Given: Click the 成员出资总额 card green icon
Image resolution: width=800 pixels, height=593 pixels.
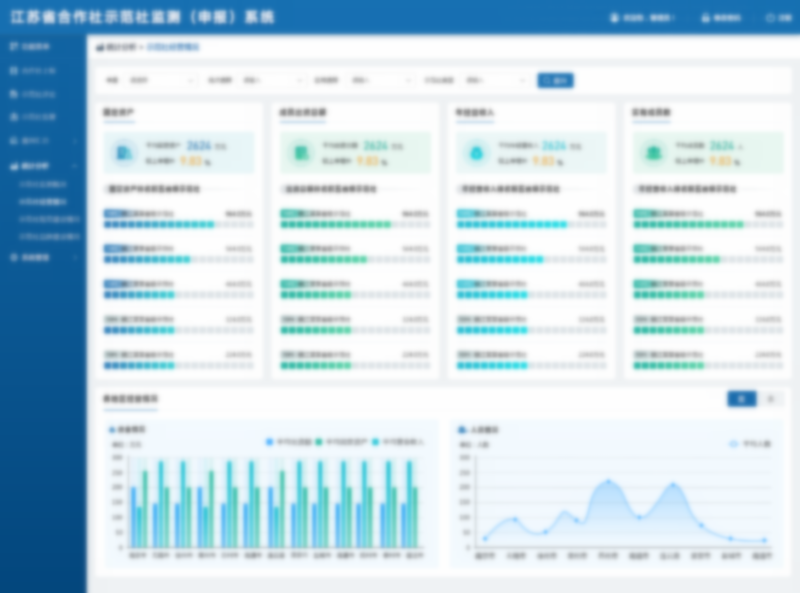Looking at the screenshot, I should click(300, 153).
